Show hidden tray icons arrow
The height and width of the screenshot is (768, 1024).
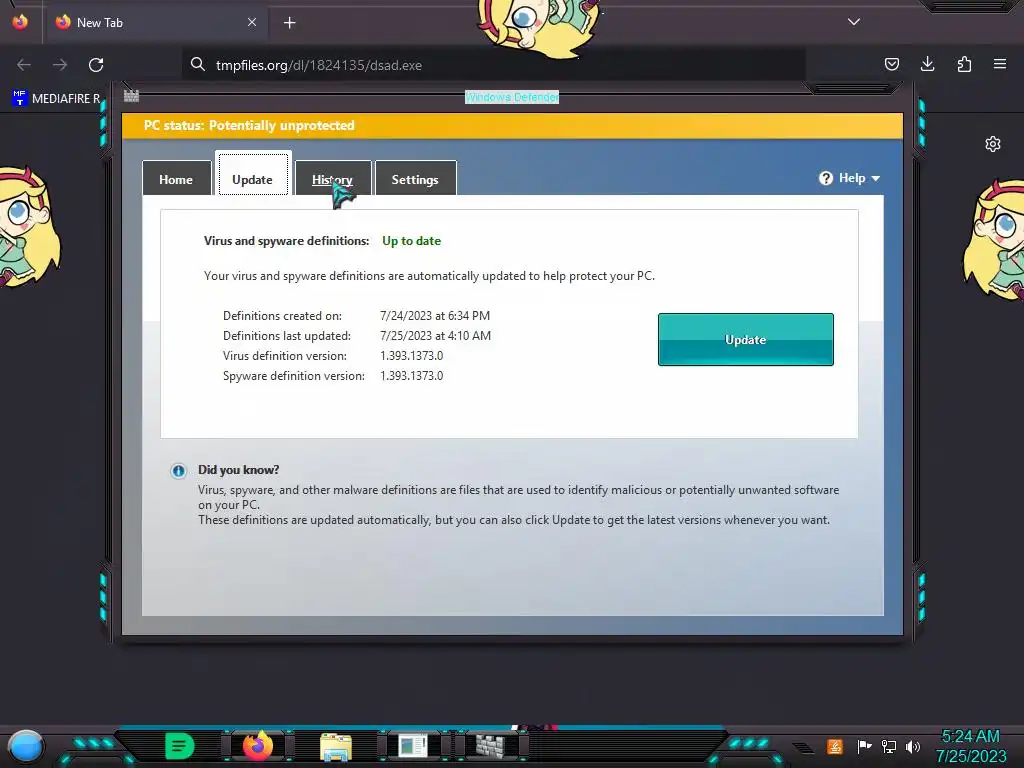[x=804, y=747]
